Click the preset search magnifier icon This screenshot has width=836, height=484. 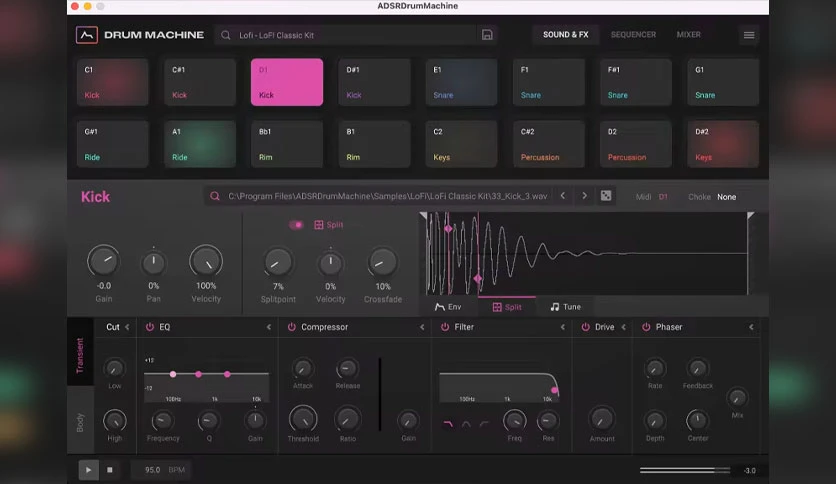pyautogui.click(x=226, y=35)
